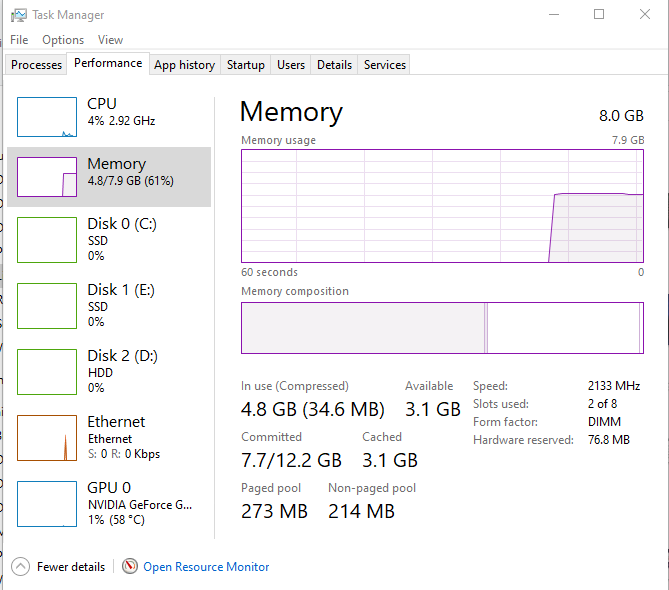The height and width of the screenshot is (590, 669).
Task: Go to the Startup tab
Action: [x=245, y=65]
